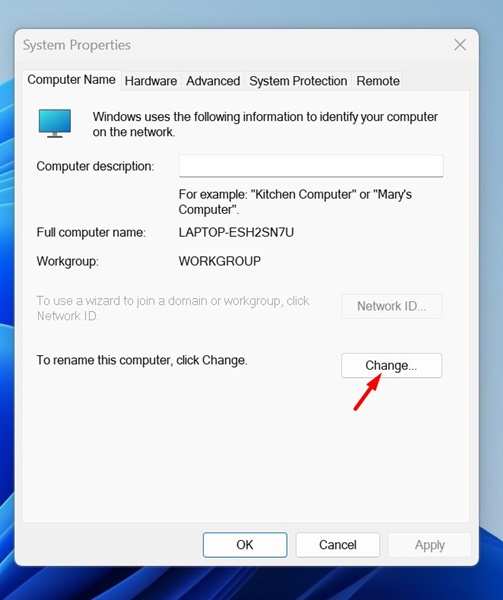The height and width of the screenshot is (600, 503).
Task: Click the WORKGROUP value text
Action: pos(220,261)
